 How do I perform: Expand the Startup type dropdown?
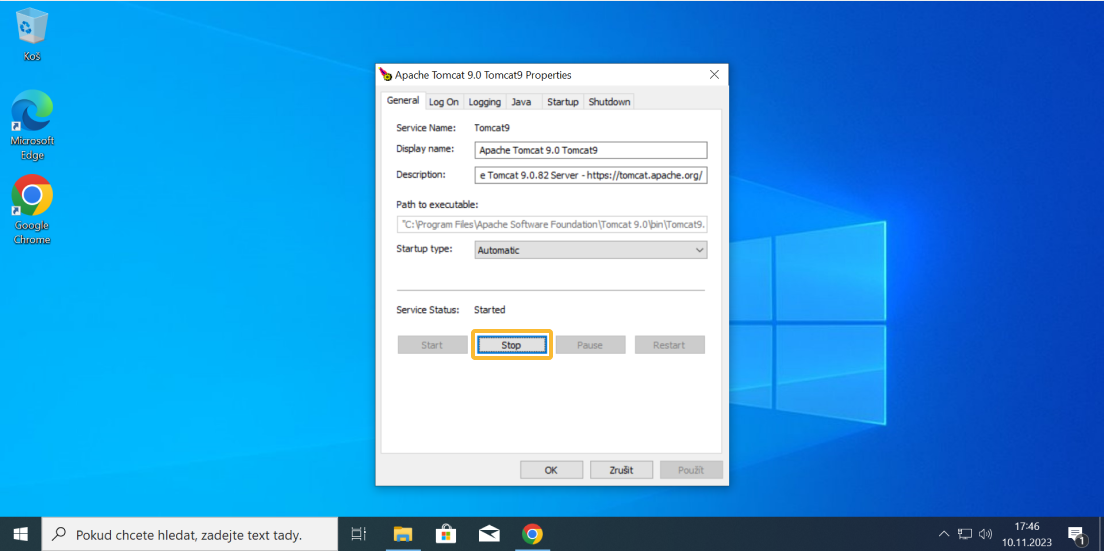coord(590,250)
